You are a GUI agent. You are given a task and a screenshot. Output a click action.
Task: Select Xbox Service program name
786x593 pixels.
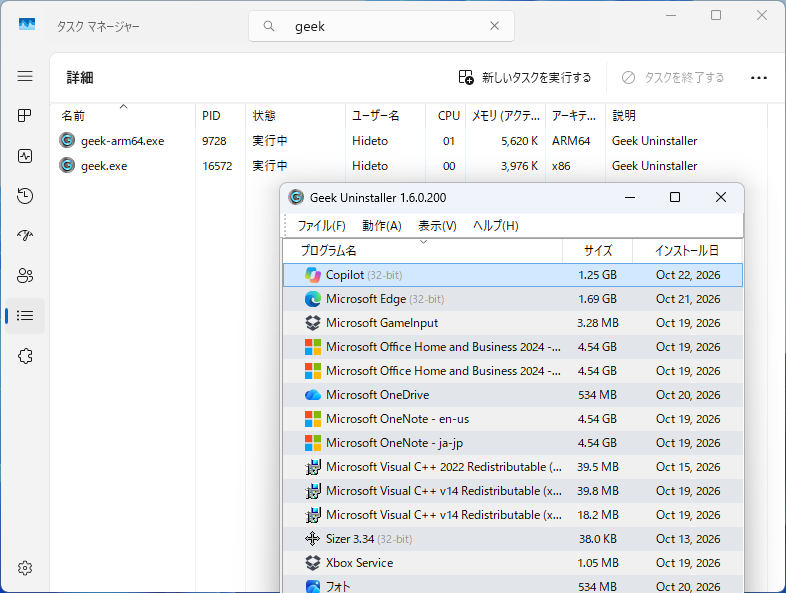click(359, 563)
